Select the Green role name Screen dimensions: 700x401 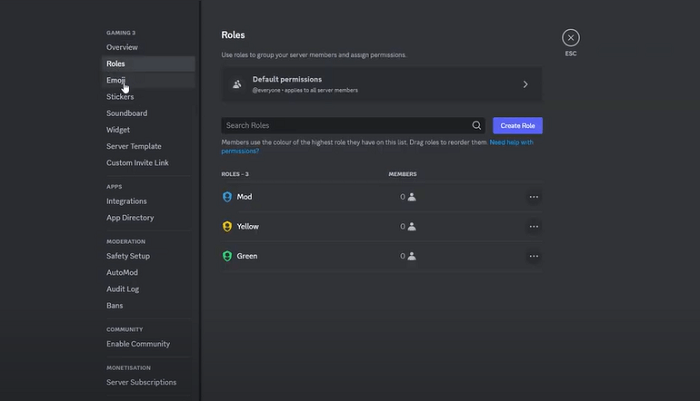[247, 256]
